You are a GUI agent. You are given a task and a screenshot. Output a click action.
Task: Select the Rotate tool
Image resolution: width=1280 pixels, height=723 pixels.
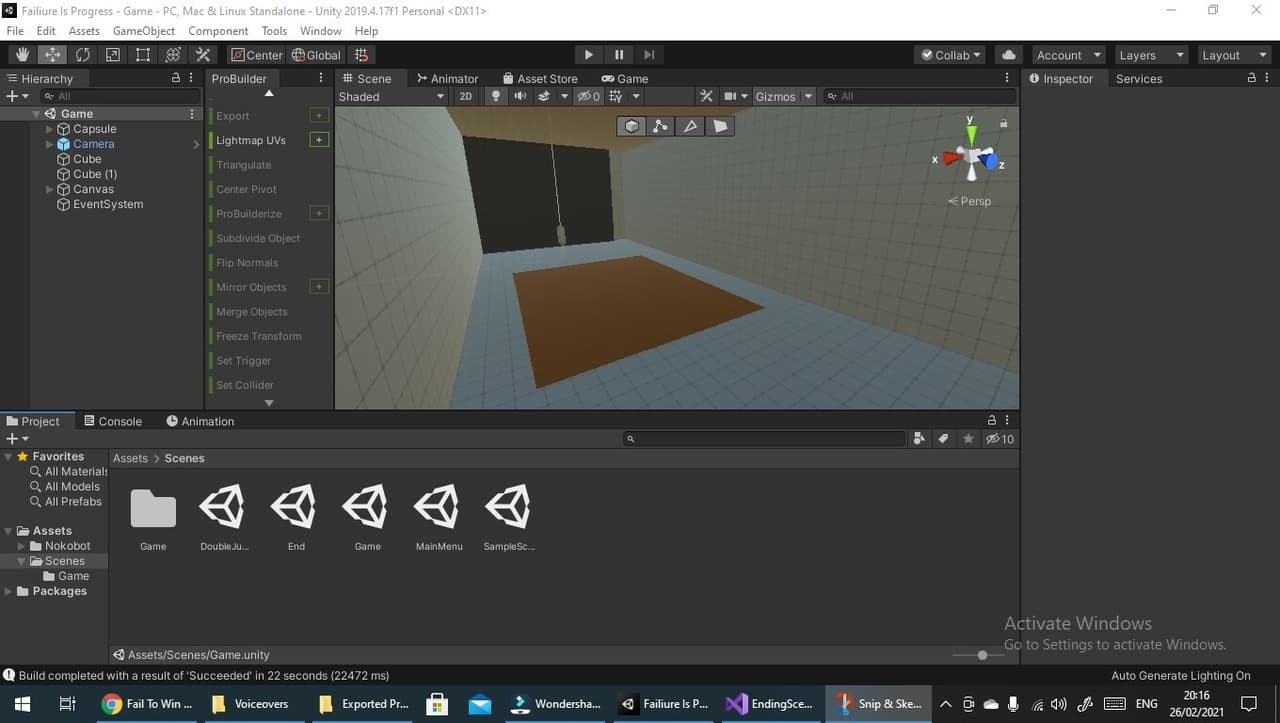(82, 55)
